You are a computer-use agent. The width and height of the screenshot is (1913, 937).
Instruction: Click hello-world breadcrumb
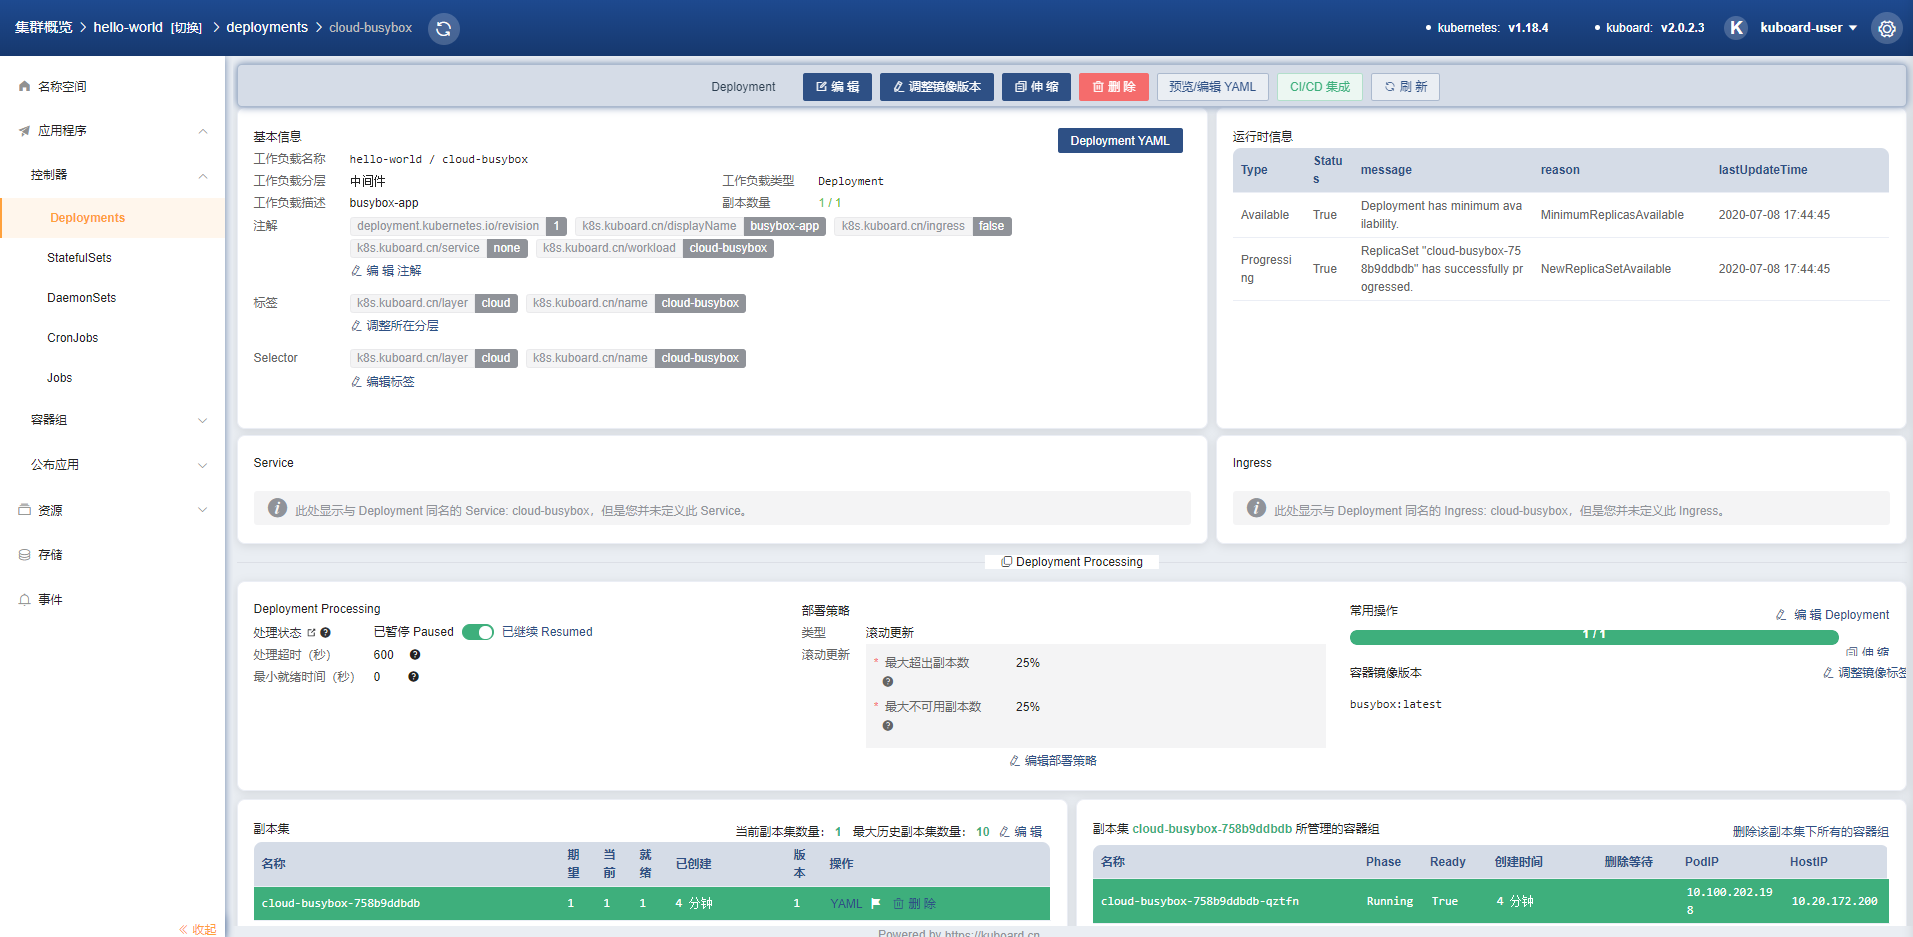click(x=128, y=28)
